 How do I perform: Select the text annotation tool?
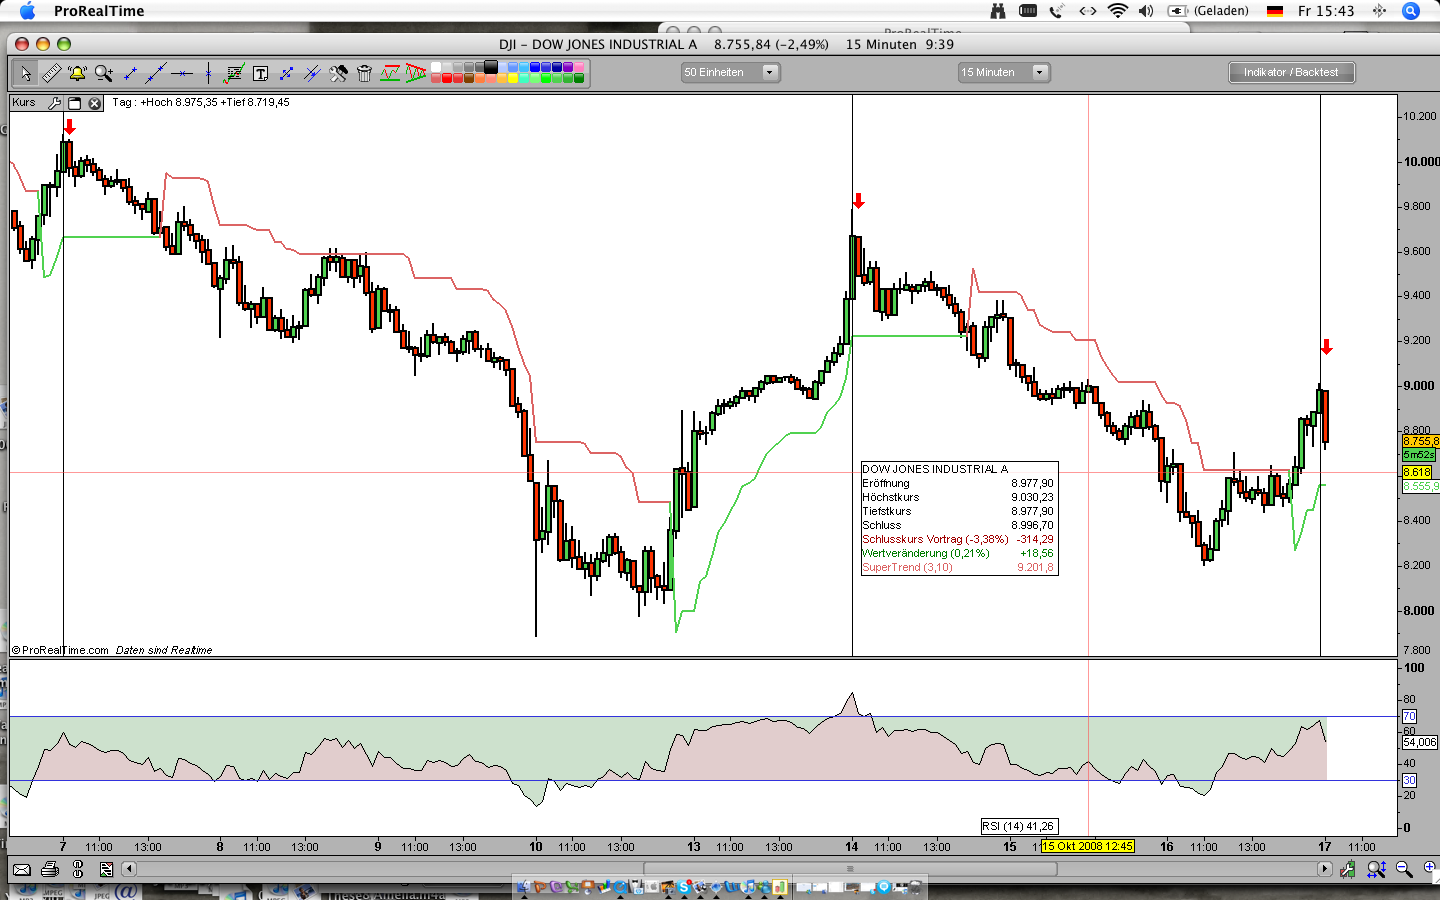pyautogui.click(x=260, y=73)
